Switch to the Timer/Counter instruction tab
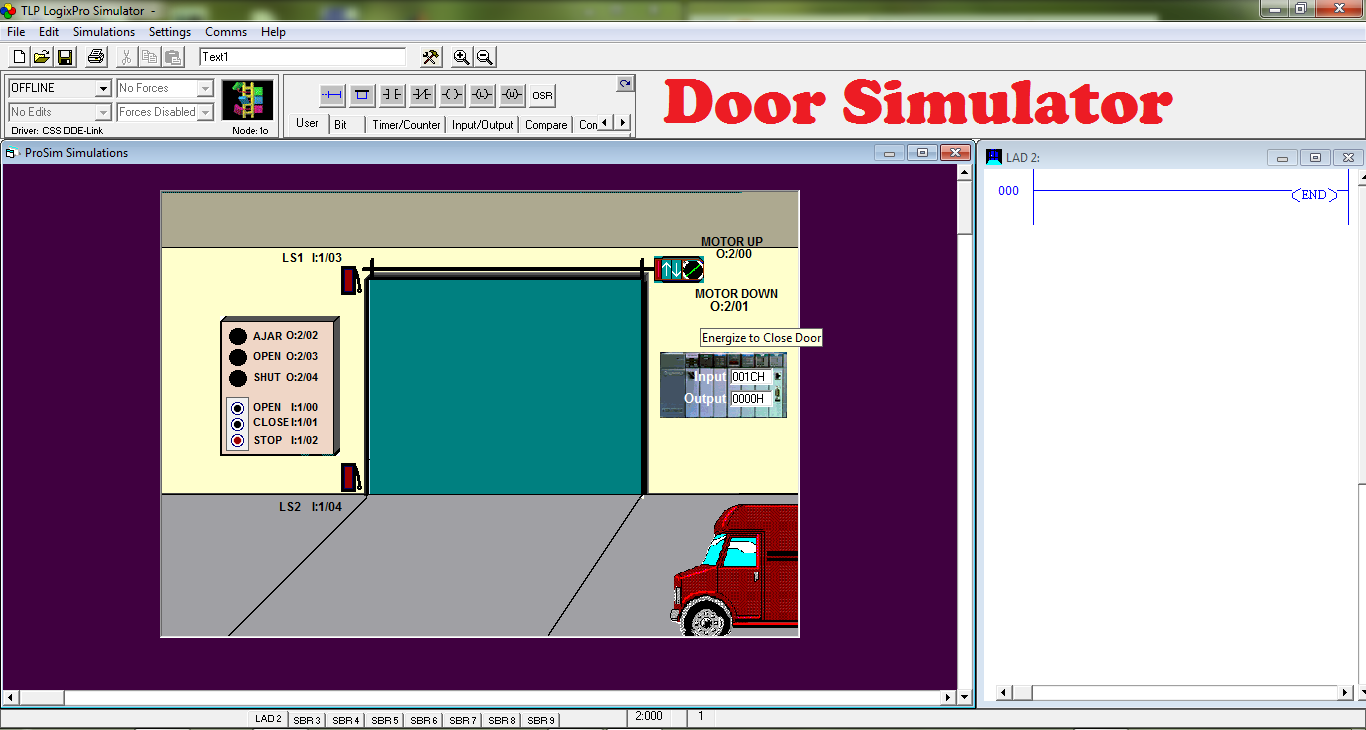The height and width of the screenshot is (730, 1366). click(x=405, y=123)
